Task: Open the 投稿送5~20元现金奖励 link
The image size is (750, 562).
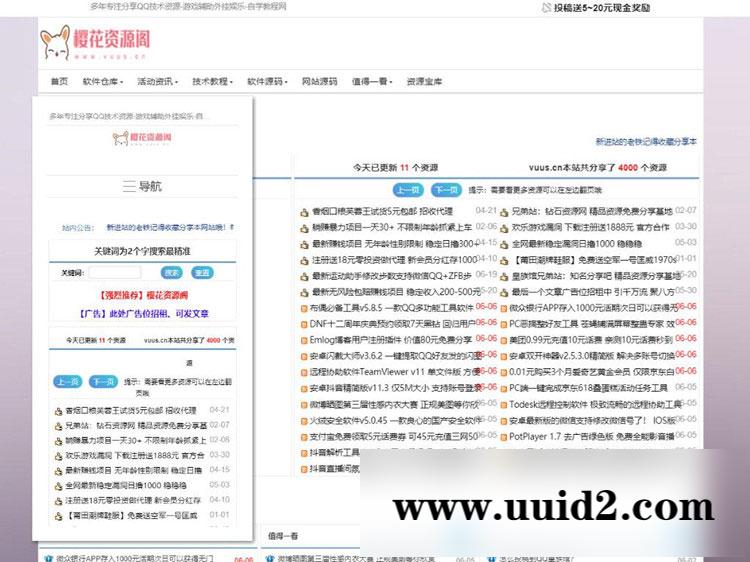Action: point(602,8)
